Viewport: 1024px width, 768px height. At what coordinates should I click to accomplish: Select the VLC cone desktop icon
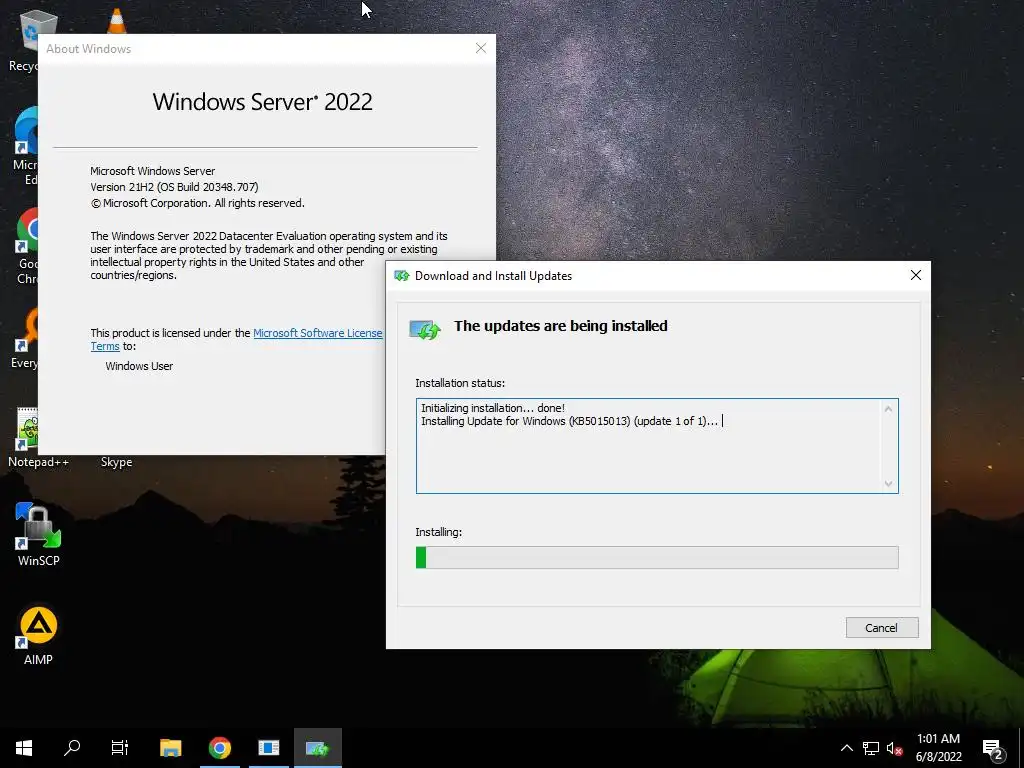pyautogui.click(x=116, y=21)
